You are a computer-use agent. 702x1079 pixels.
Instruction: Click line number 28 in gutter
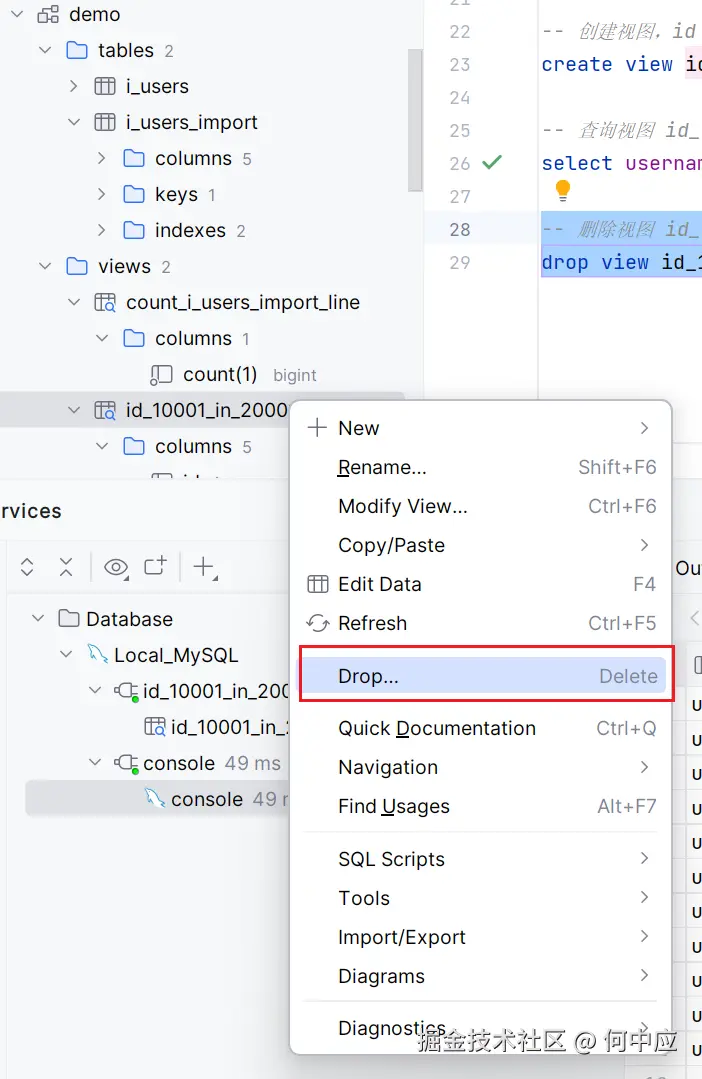click(460, 229)
